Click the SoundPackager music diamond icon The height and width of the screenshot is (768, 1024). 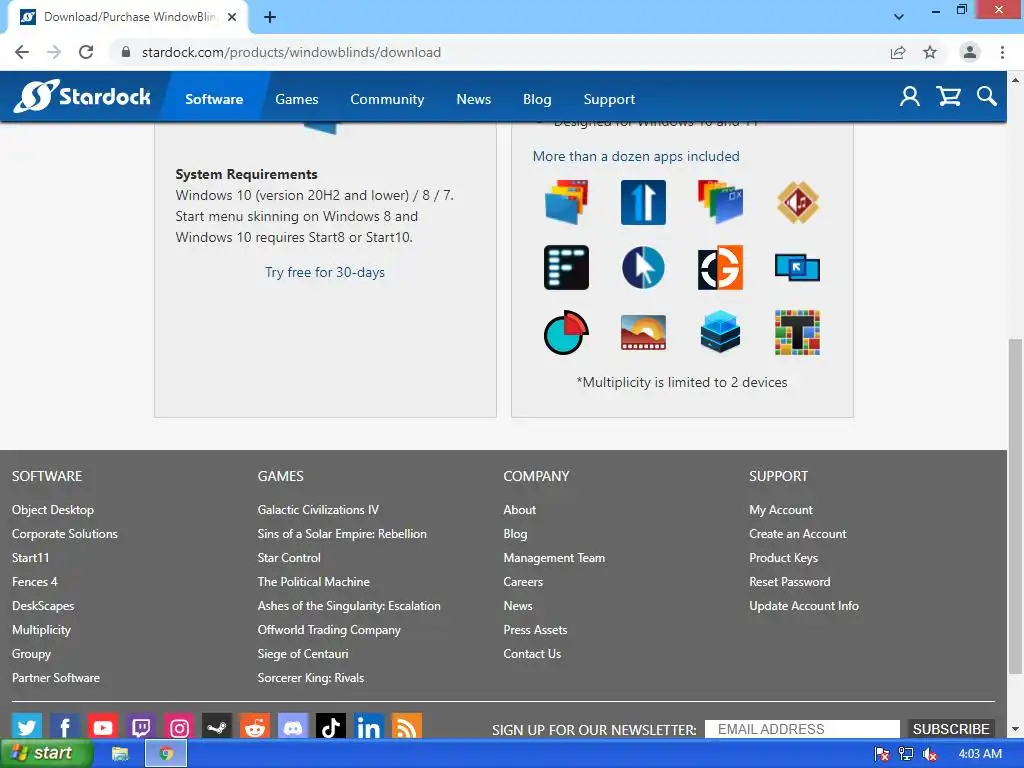tap(797, 202)
